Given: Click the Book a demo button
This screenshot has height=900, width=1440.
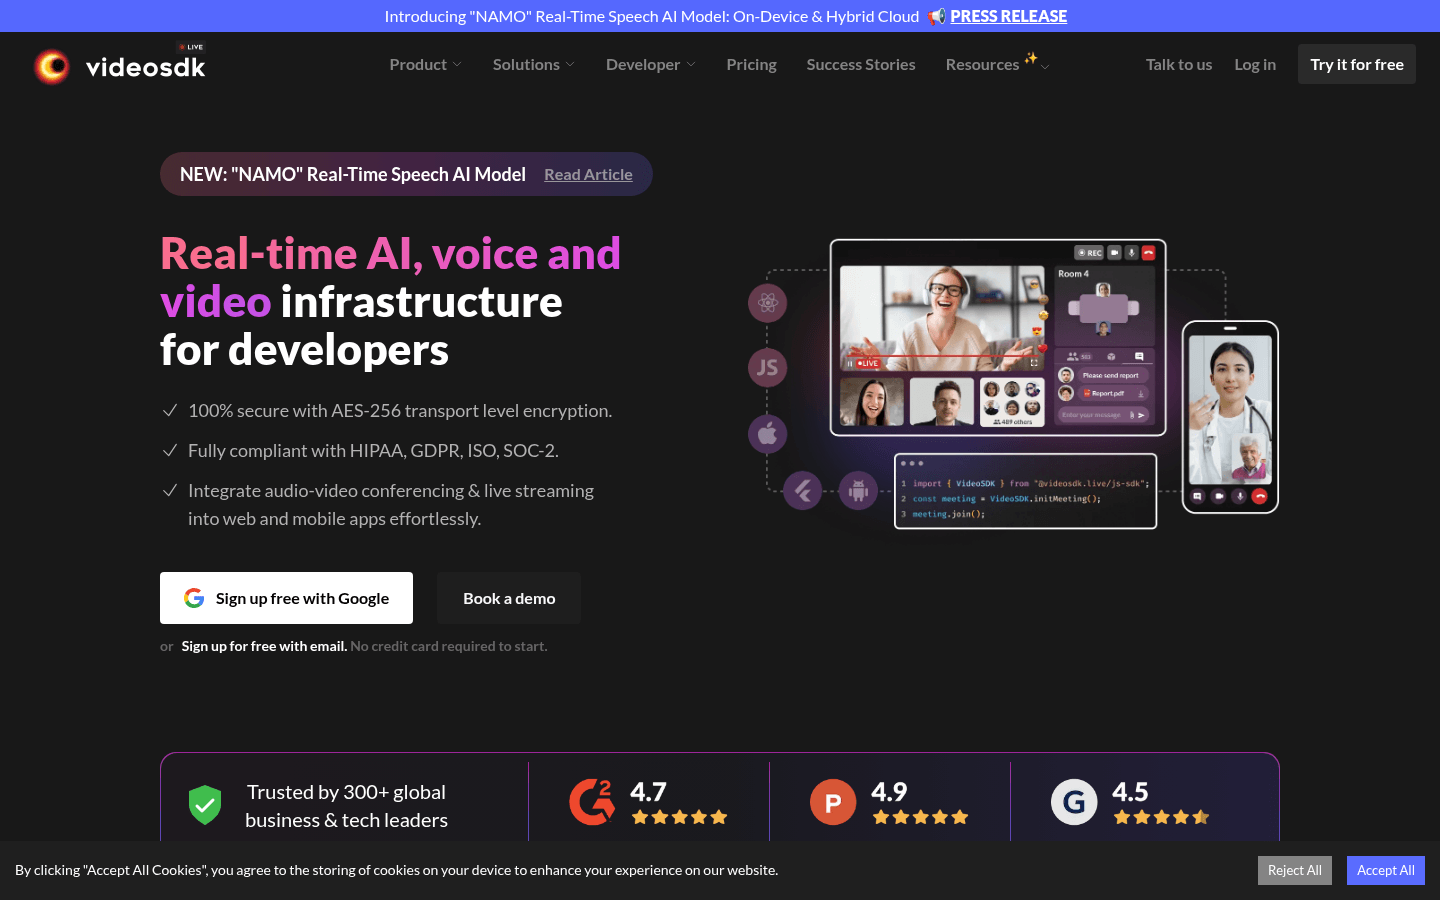Looking at the screenshot, I should click(509, 598).
